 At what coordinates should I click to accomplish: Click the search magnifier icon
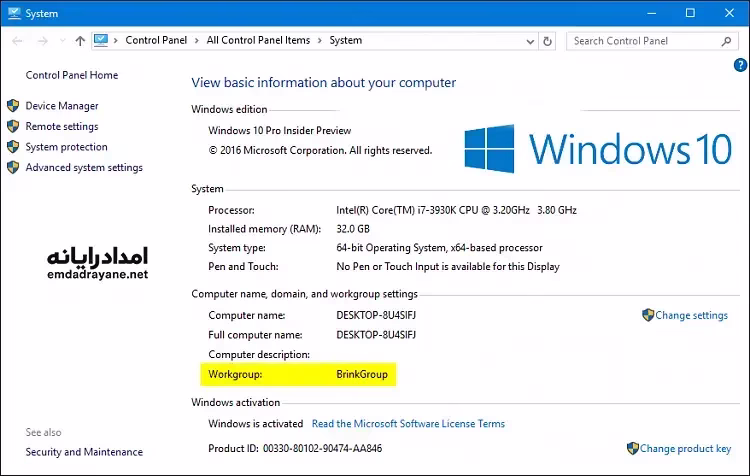point(727,41)
